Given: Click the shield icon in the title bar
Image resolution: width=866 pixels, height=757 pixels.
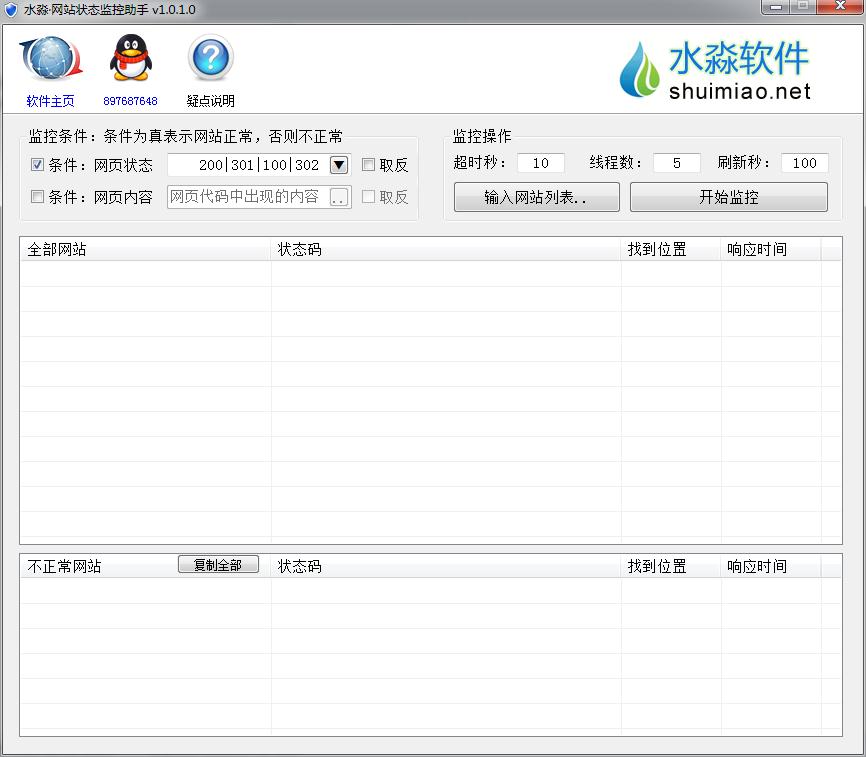Looking at the screenshot, I should [12, 10].
